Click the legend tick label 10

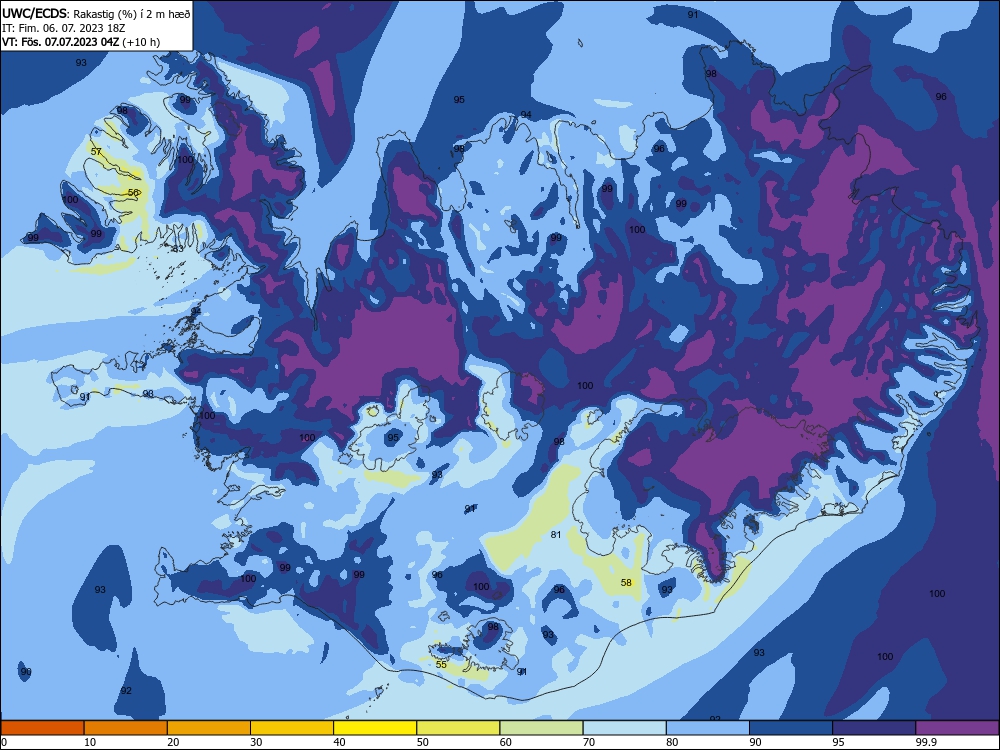pos(90,742)
